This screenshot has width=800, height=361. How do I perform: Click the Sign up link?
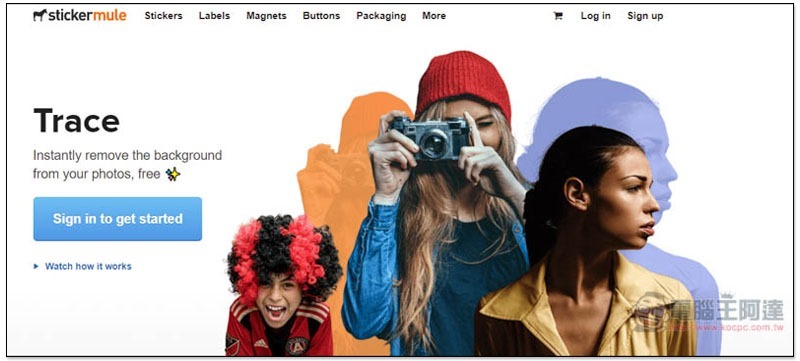coord(645,16)
